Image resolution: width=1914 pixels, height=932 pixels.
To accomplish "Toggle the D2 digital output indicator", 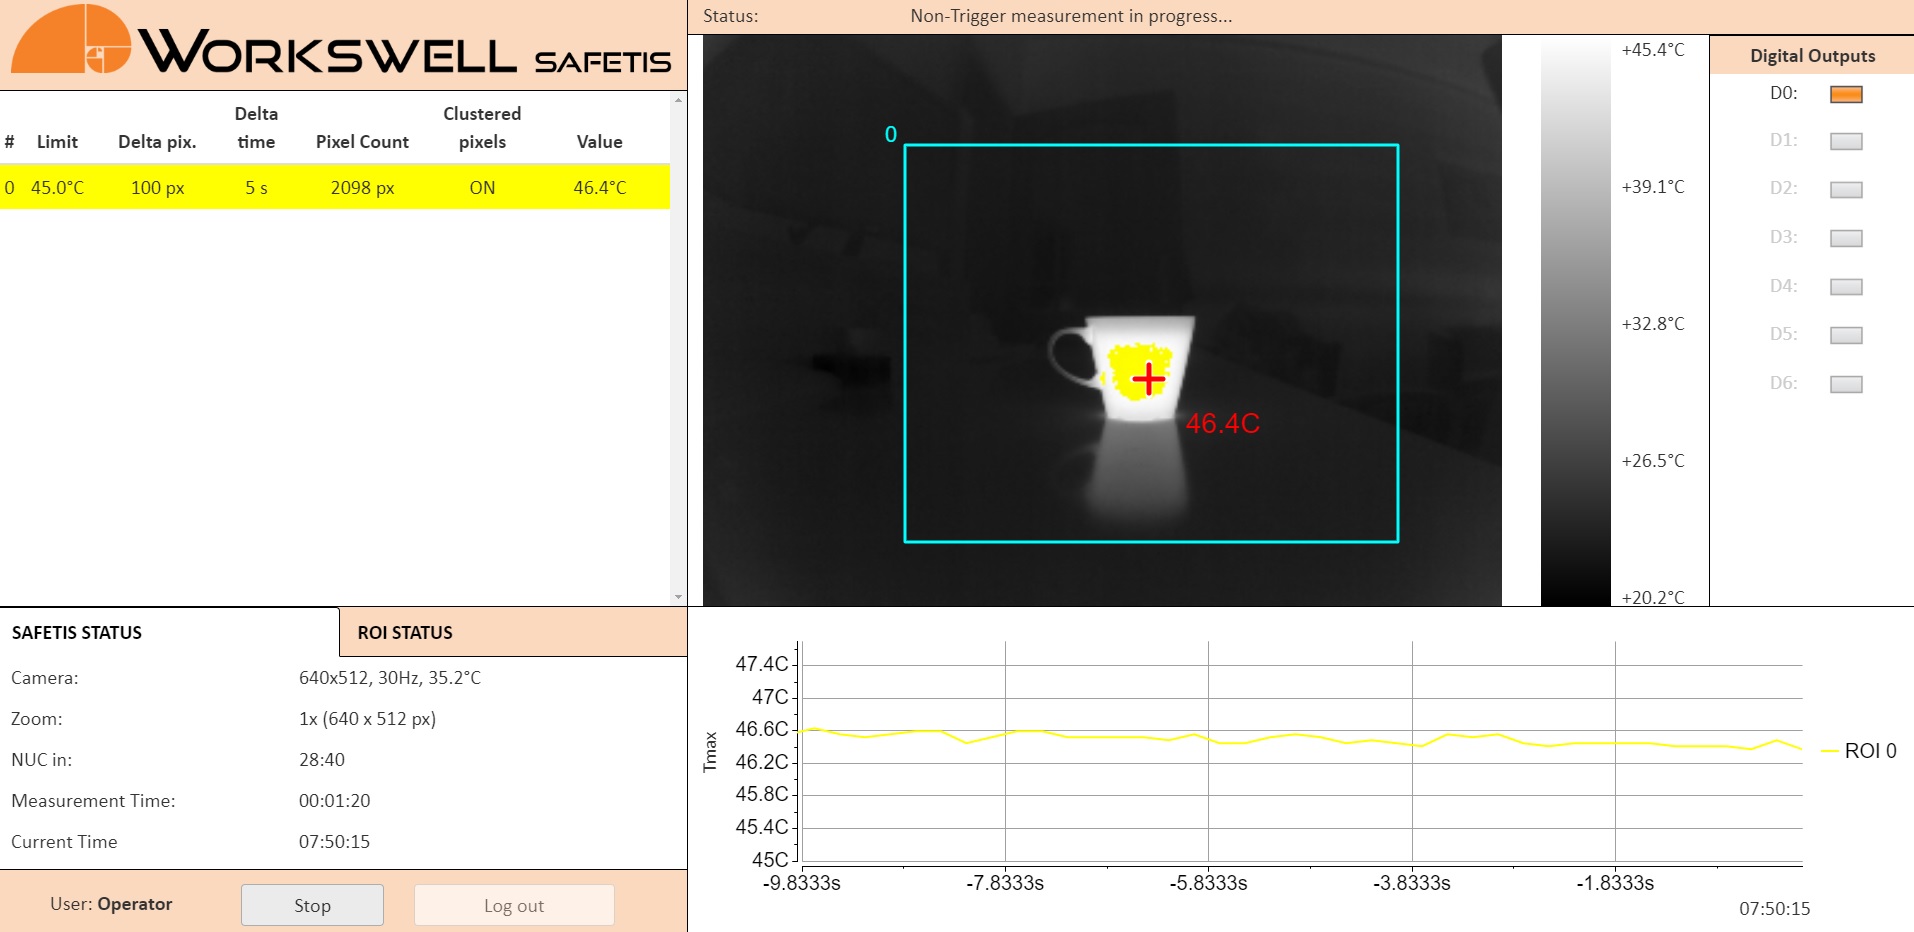I will [x=1846, y=189].
